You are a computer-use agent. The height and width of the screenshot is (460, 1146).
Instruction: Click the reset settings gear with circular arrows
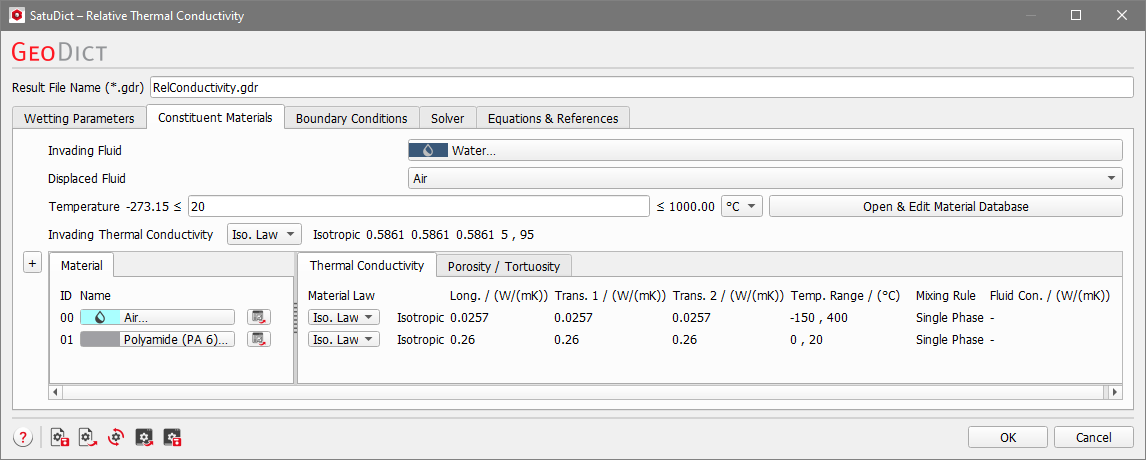tap(115, 437)
